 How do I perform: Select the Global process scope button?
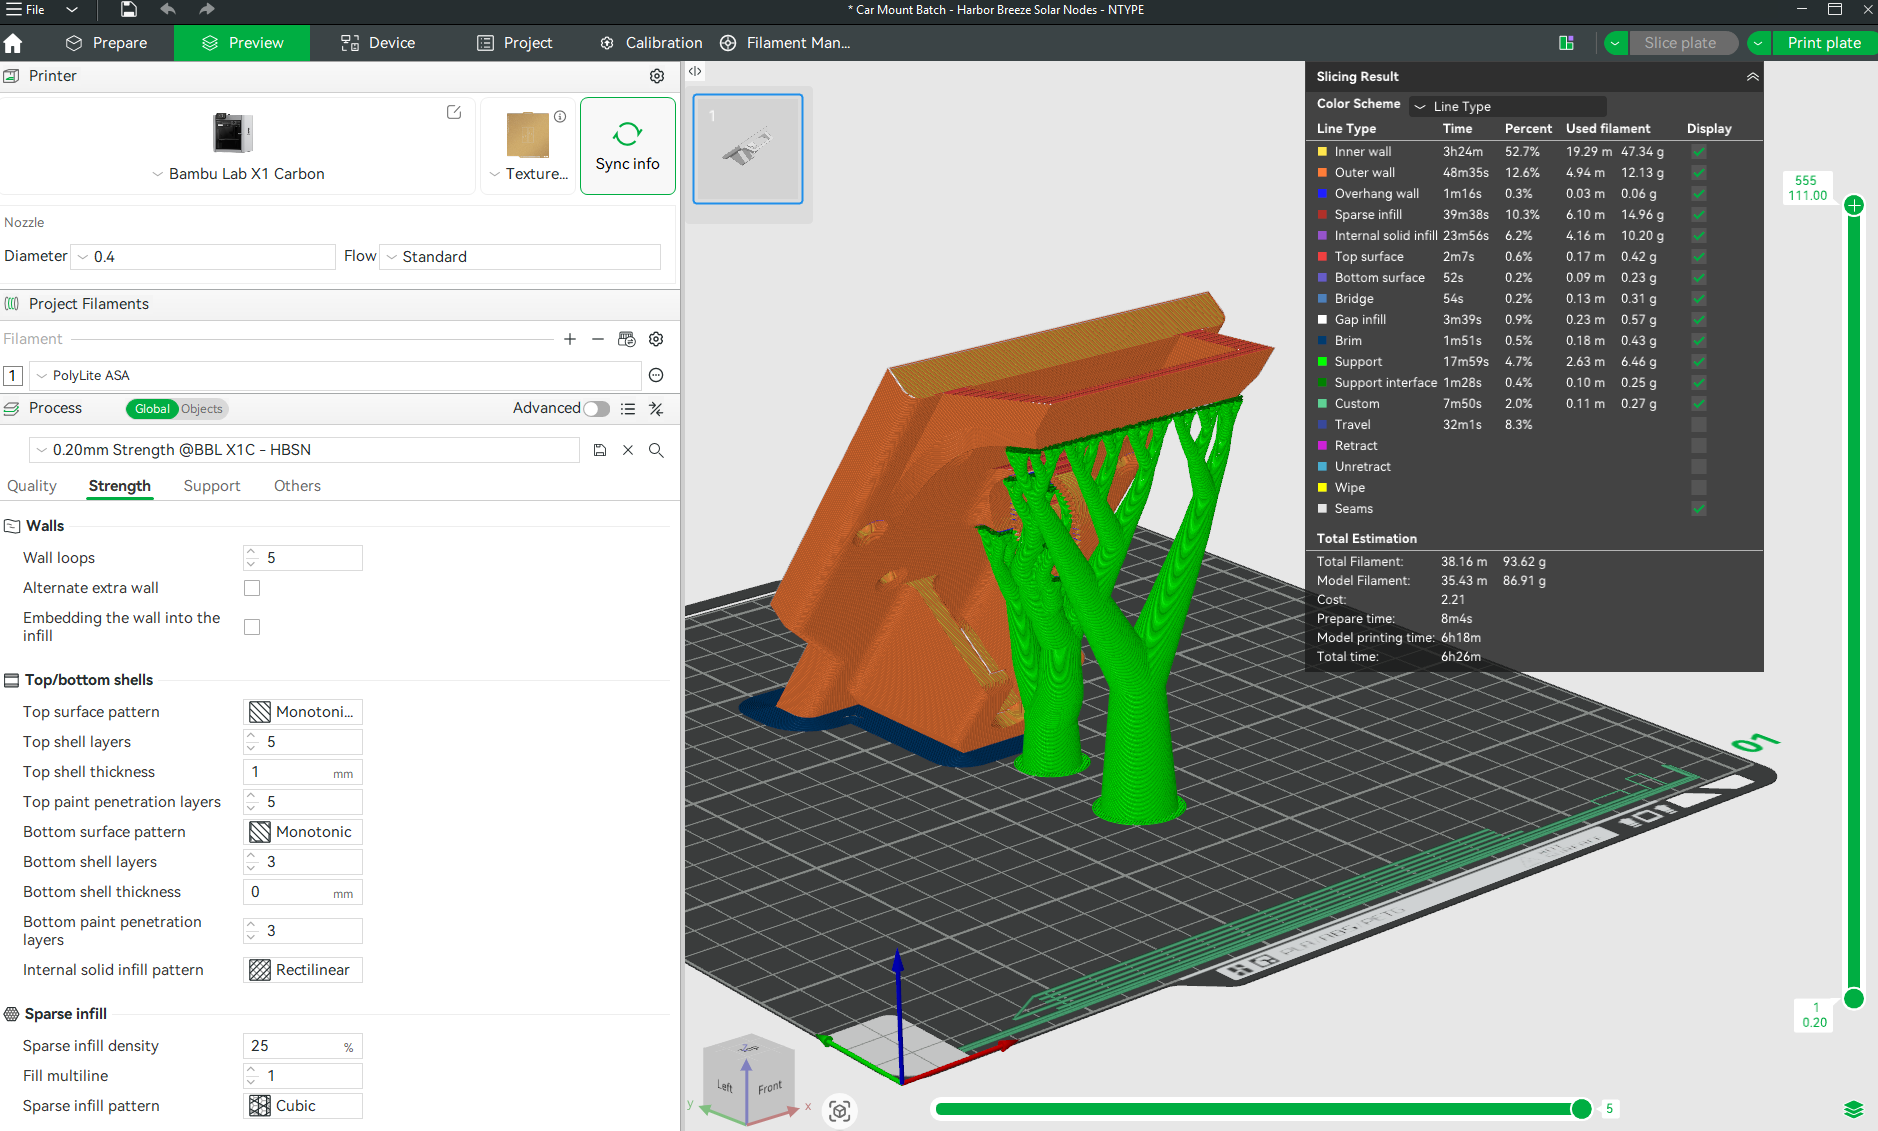(152, 409)
